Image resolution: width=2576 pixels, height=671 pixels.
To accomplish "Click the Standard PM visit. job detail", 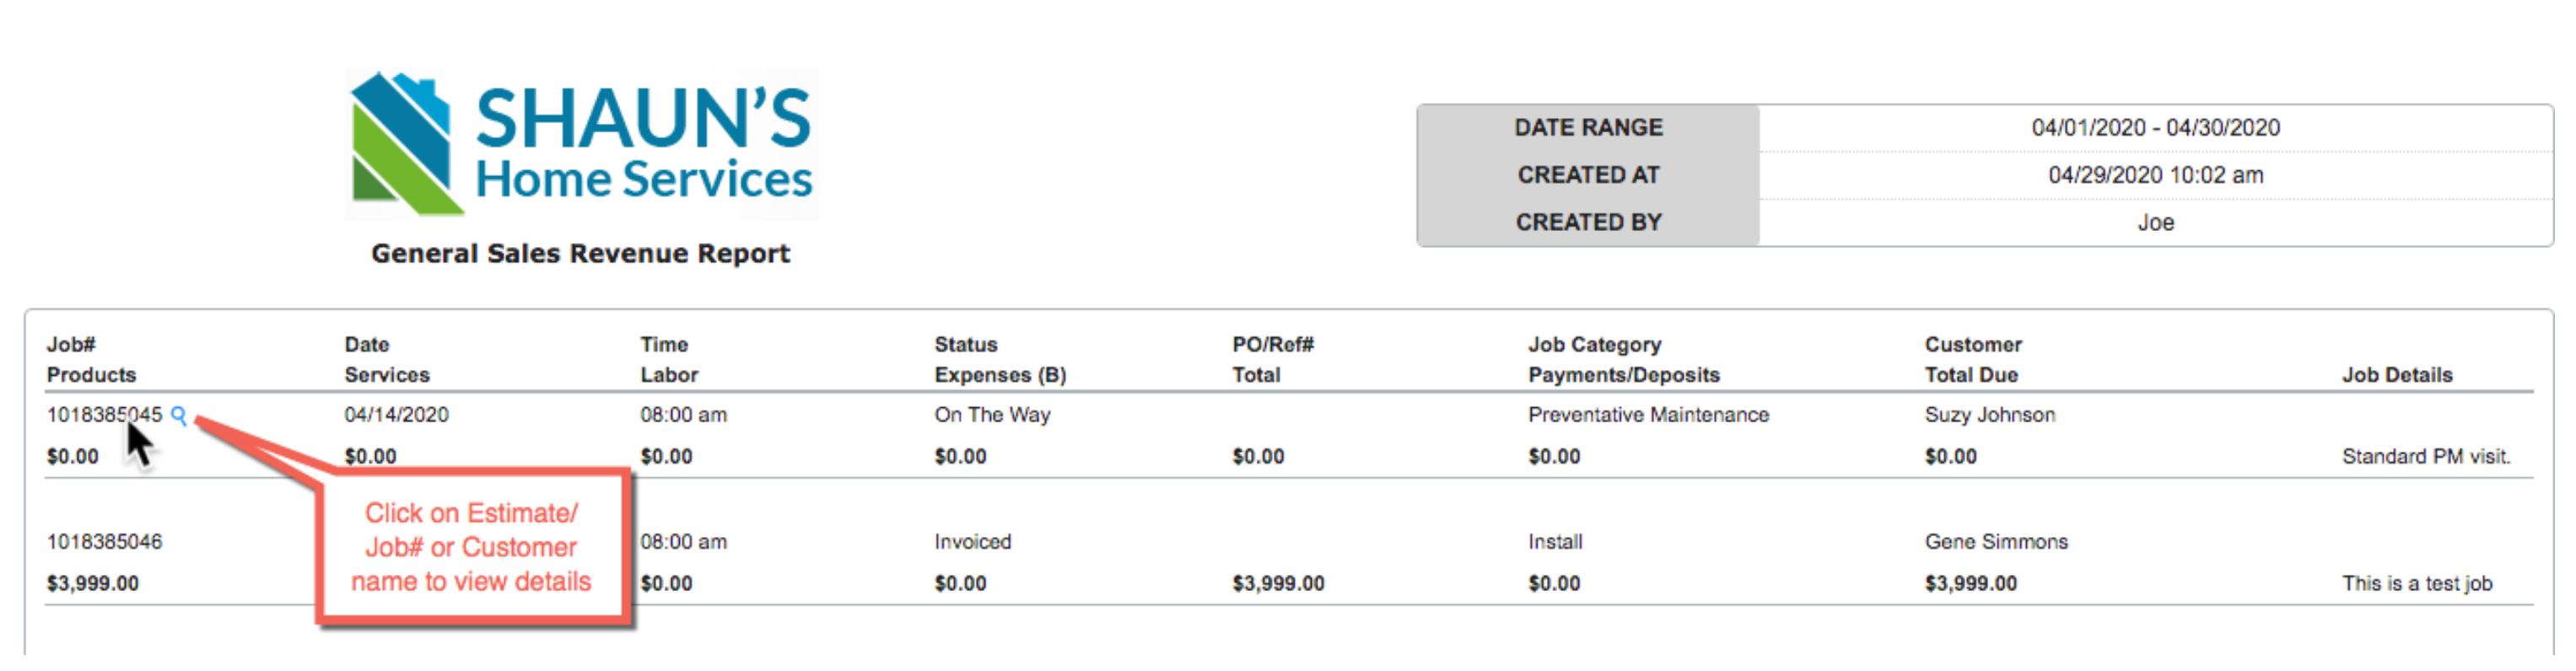I will pos(2425,457).
